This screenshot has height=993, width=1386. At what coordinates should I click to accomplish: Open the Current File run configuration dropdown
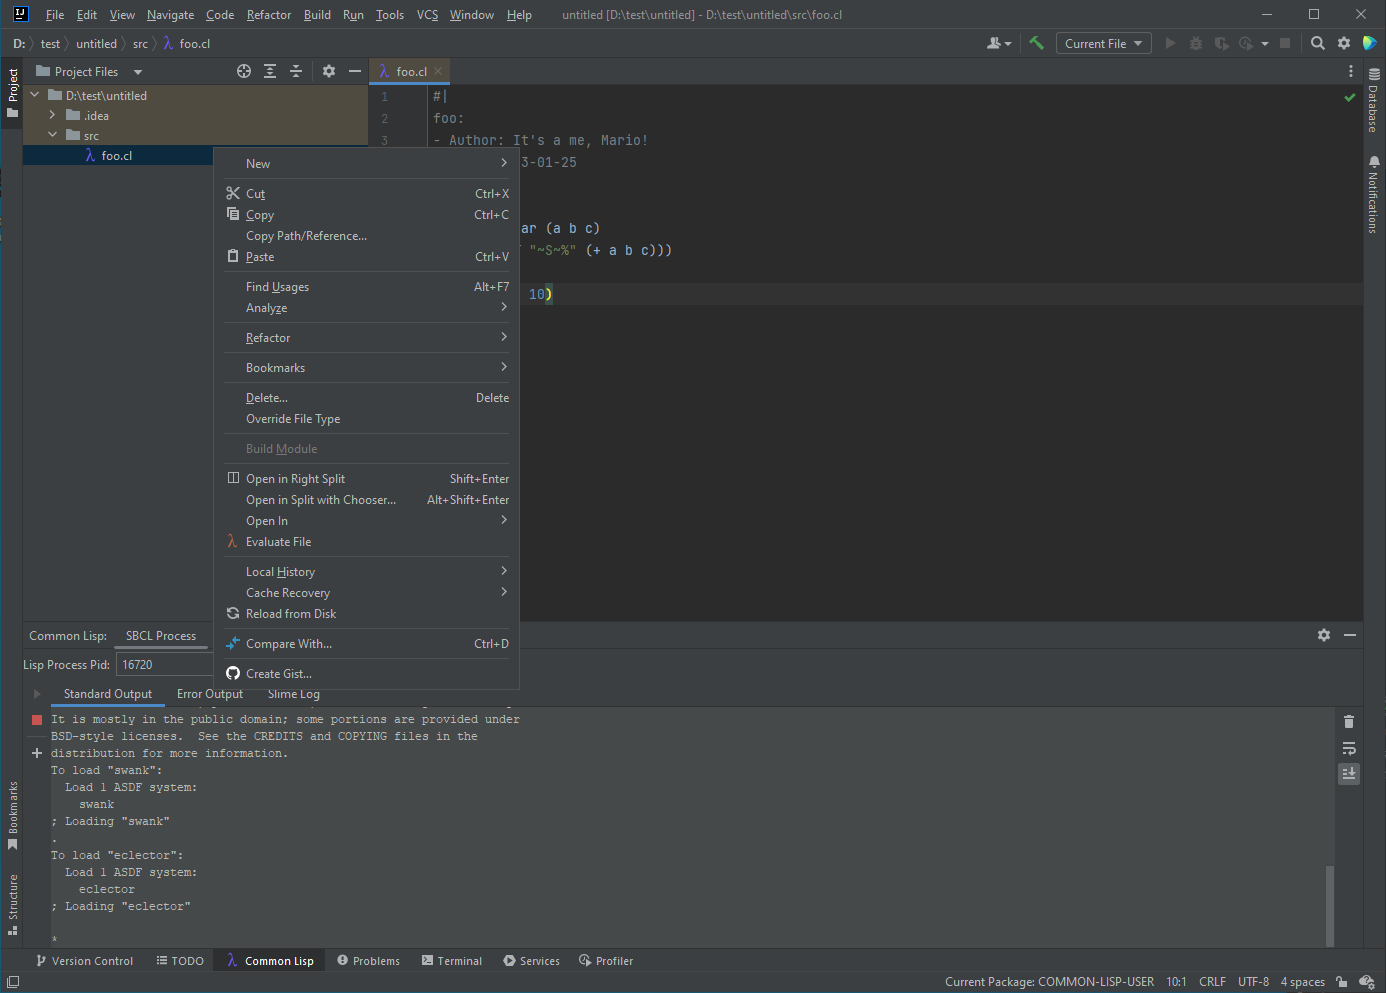[1103, 43]
